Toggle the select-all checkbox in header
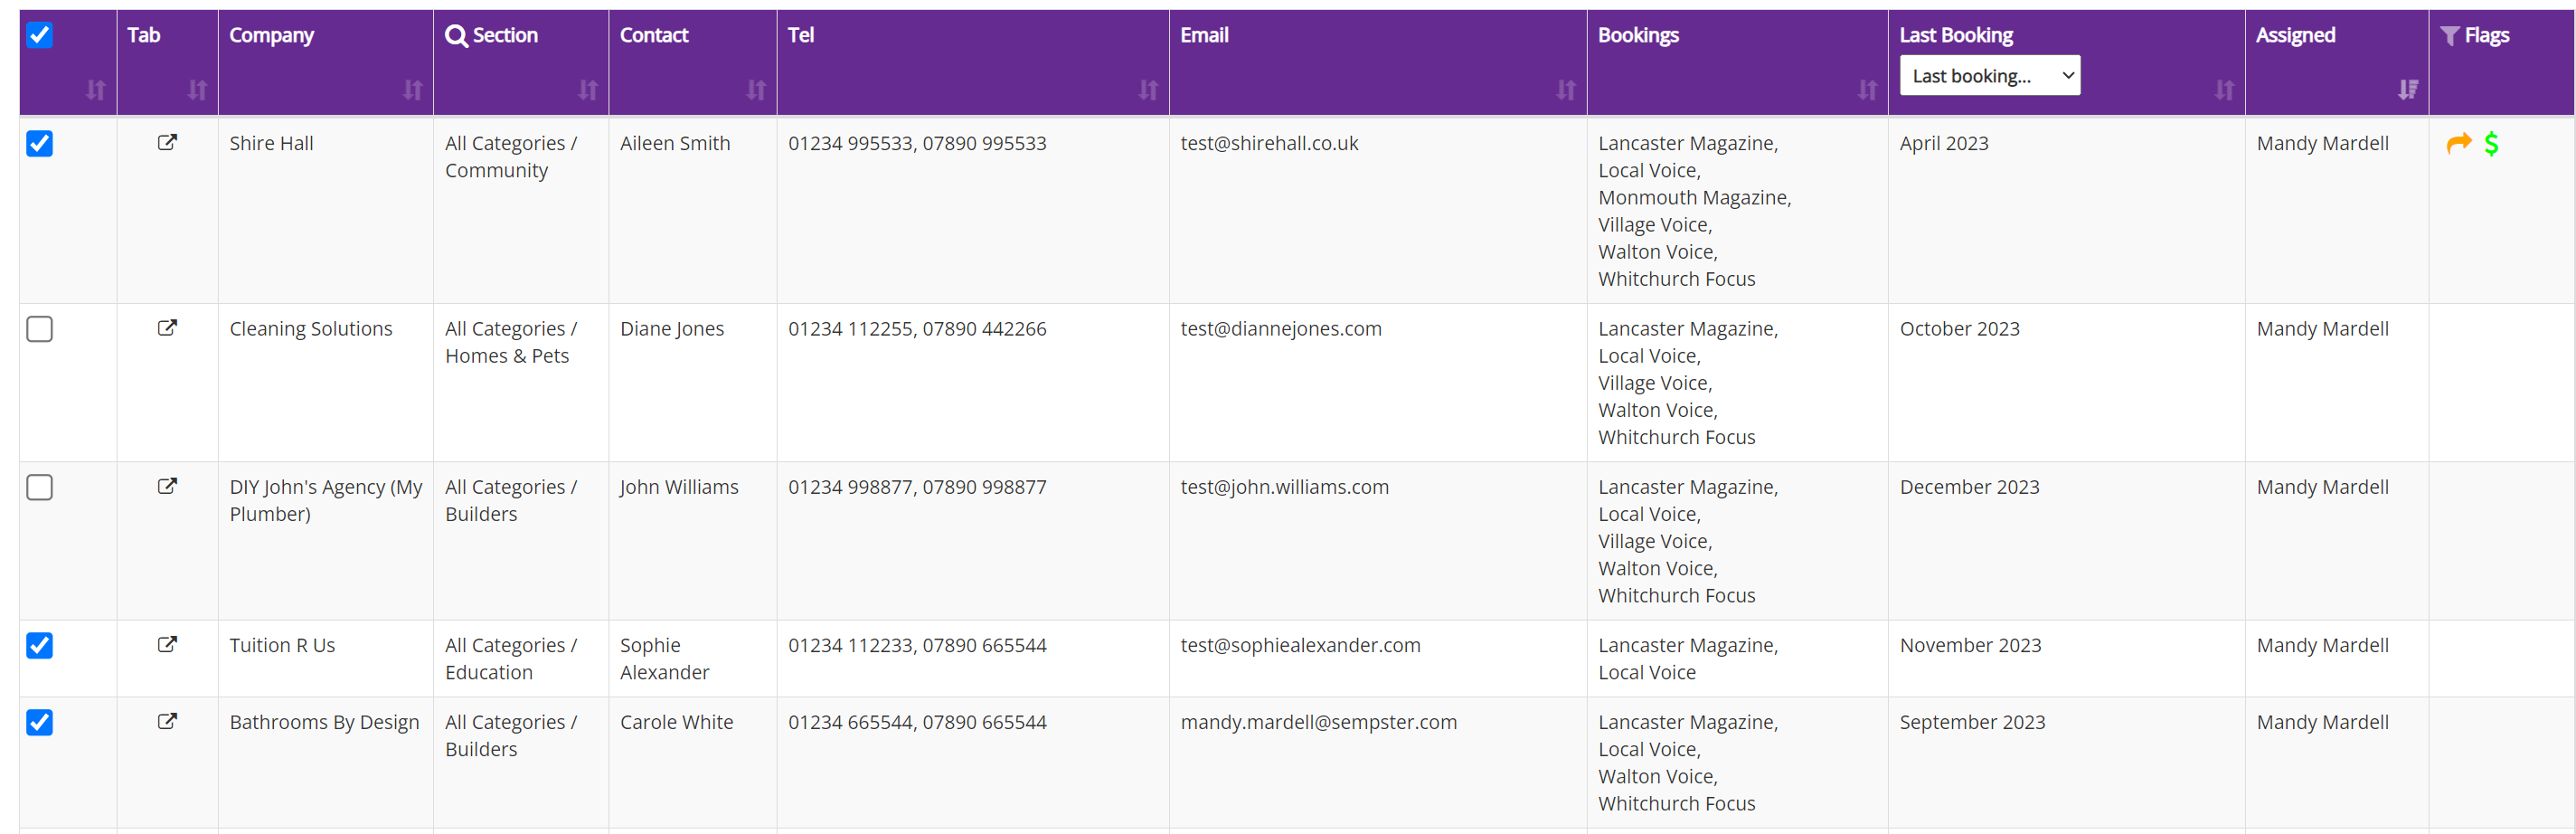The height and width of the screenshot is (834, 2576). point(39,35)
